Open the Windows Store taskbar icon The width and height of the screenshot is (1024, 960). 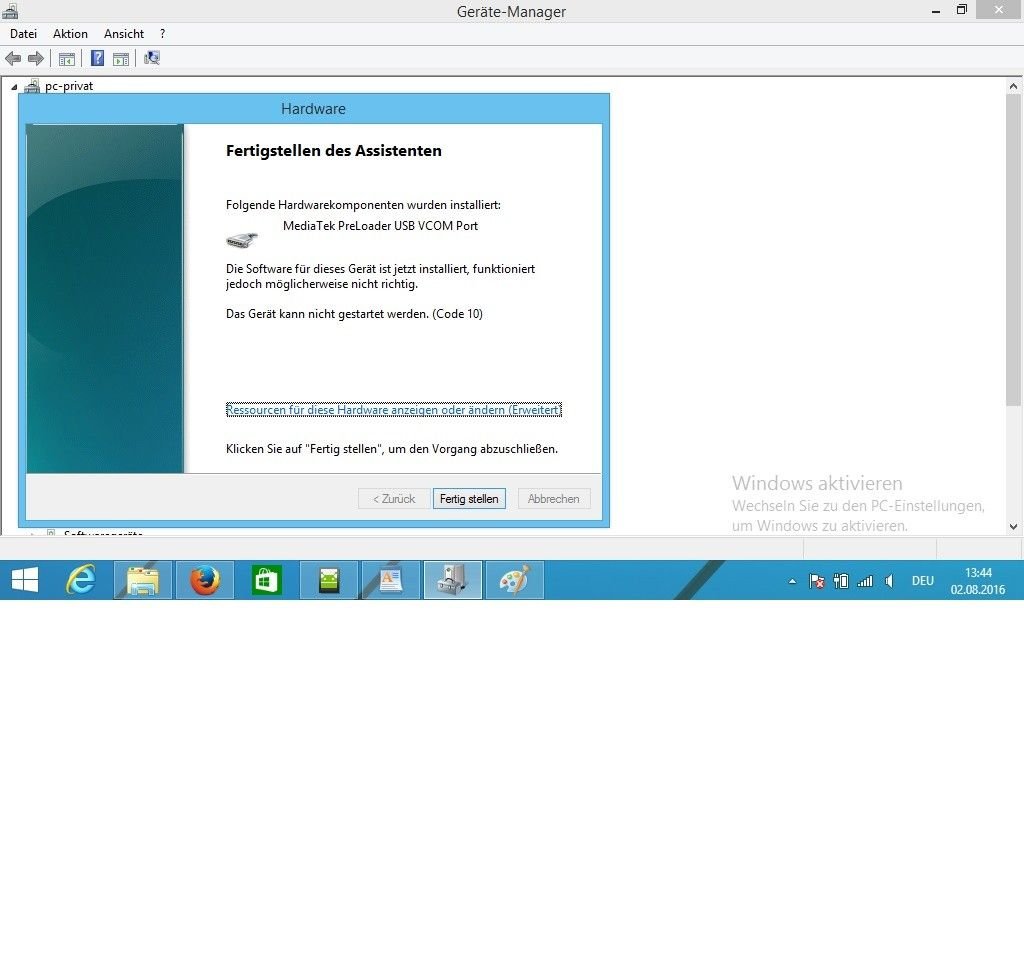pos(266,580)
